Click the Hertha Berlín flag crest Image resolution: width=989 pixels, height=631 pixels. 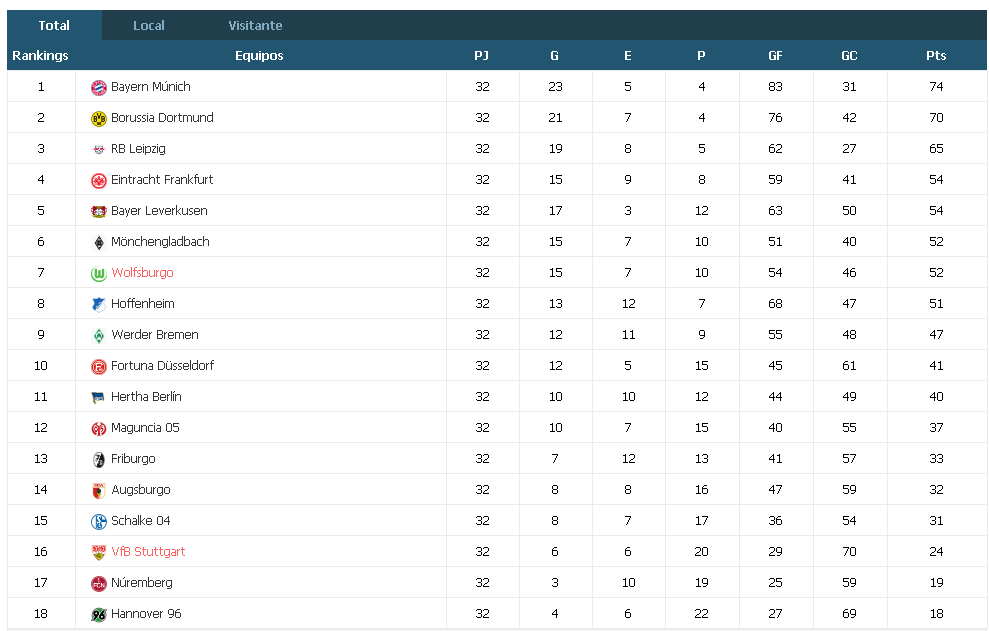(x=98, y=397)
